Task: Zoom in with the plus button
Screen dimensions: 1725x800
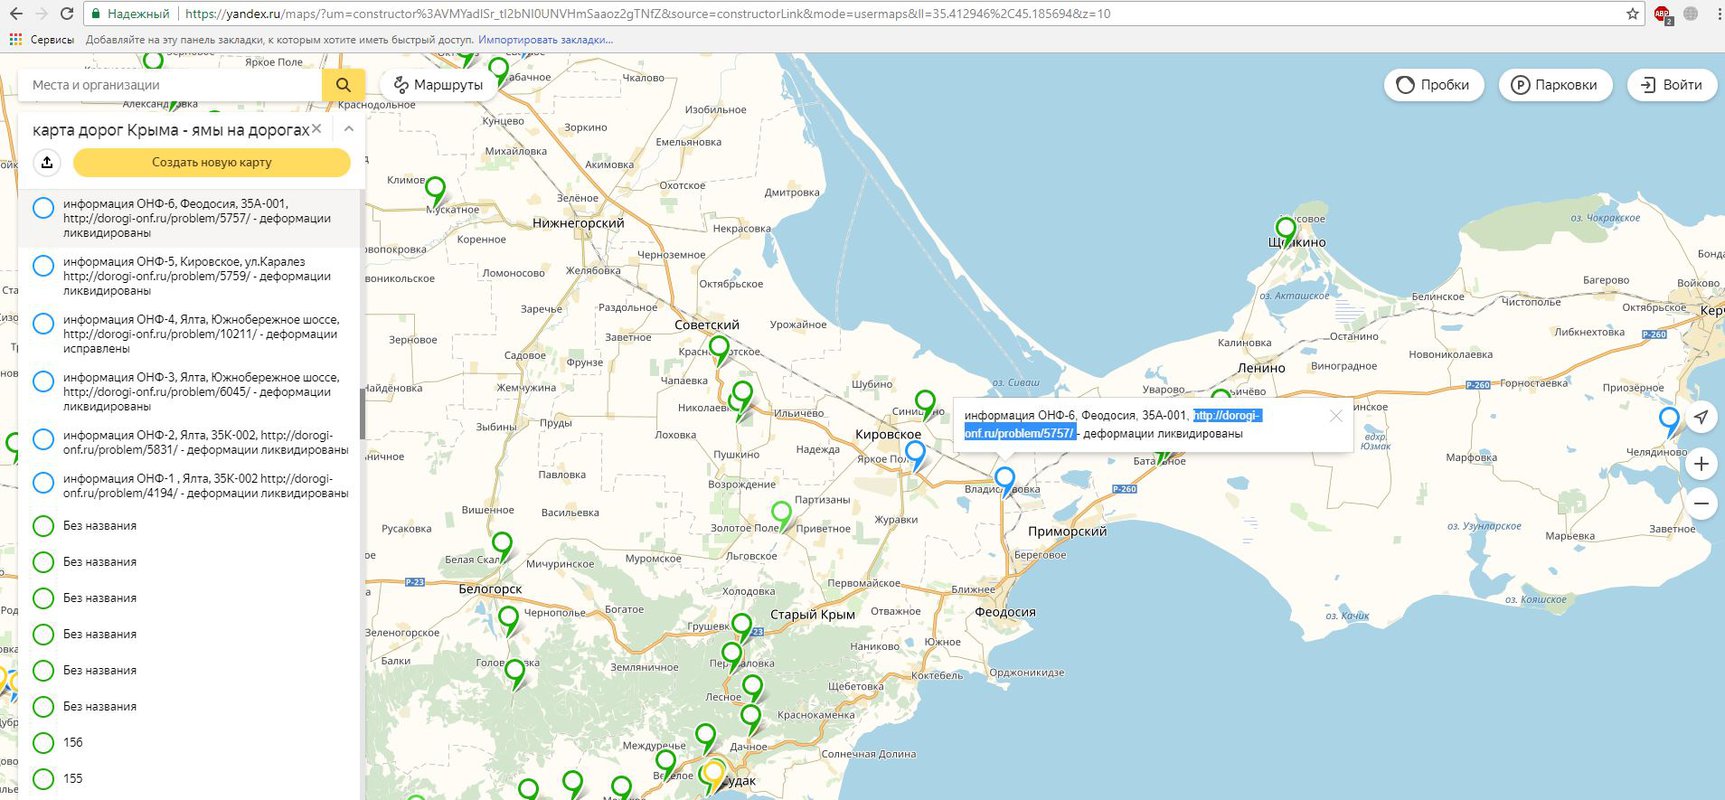Action: 1701,464
